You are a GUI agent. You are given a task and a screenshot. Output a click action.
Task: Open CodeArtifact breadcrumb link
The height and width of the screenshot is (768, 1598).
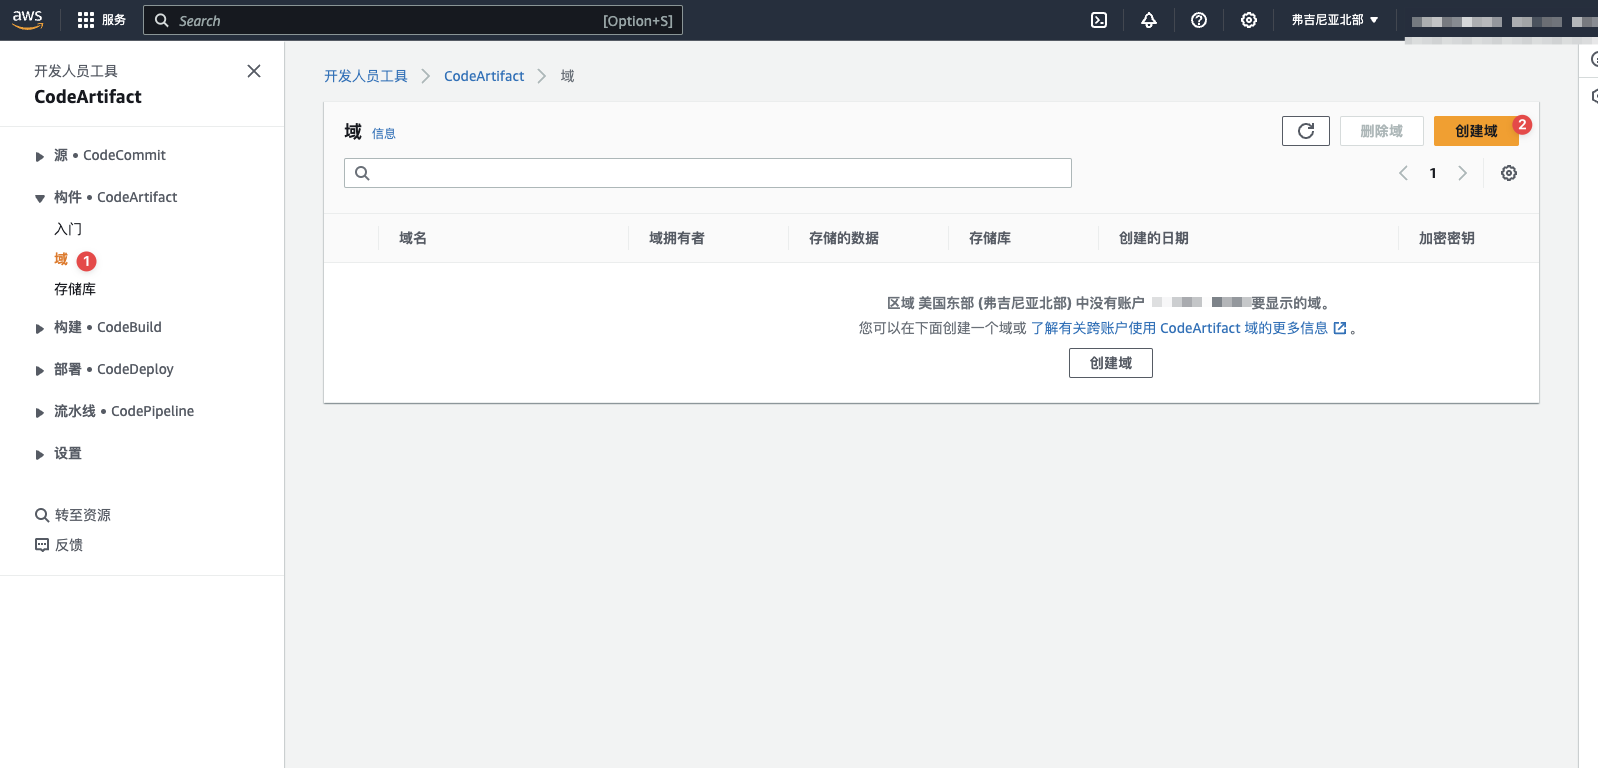484,76
